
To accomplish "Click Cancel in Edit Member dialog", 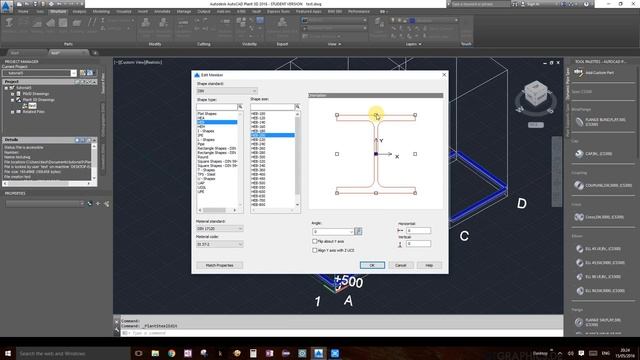I will [400, 265].
